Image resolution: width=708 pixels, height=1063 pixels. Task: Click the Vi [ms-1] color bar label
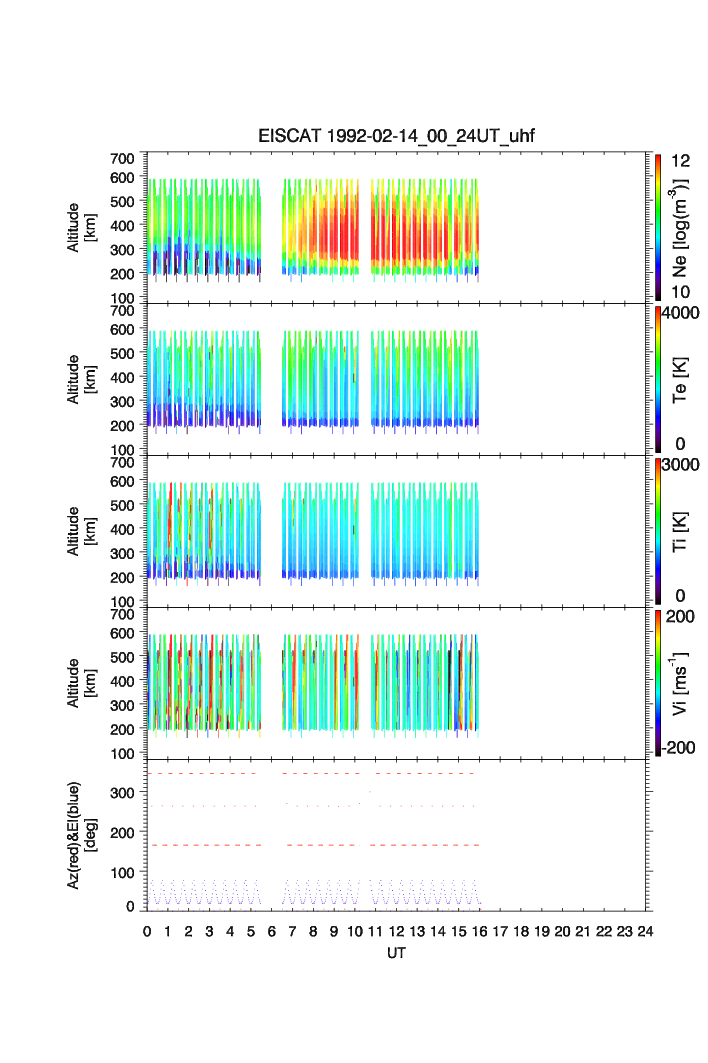679,683
